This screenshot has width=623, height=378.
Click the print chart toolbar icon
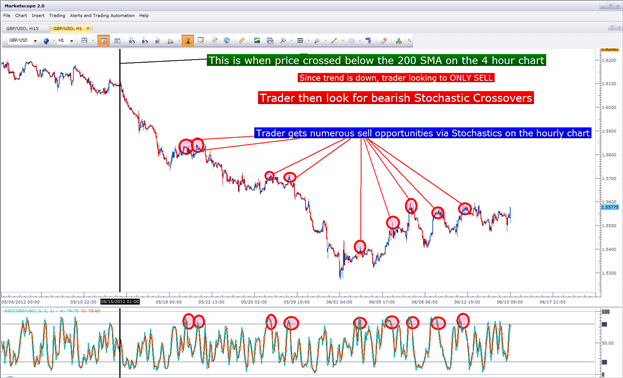click(x=270, y=41)
